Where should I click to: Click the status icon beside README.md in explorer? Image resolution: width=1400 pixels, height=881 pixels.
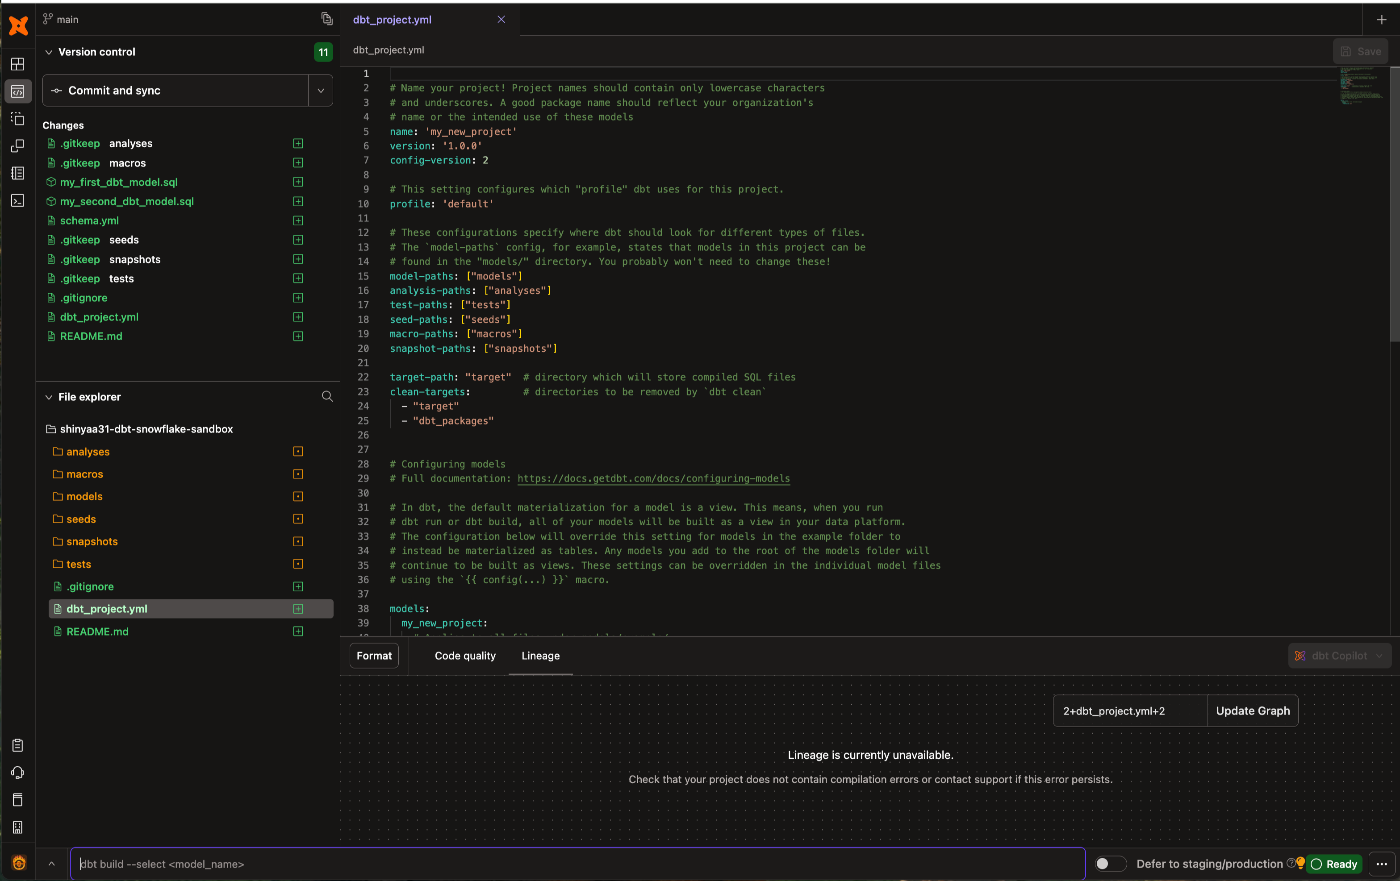(x=298, y=632)
